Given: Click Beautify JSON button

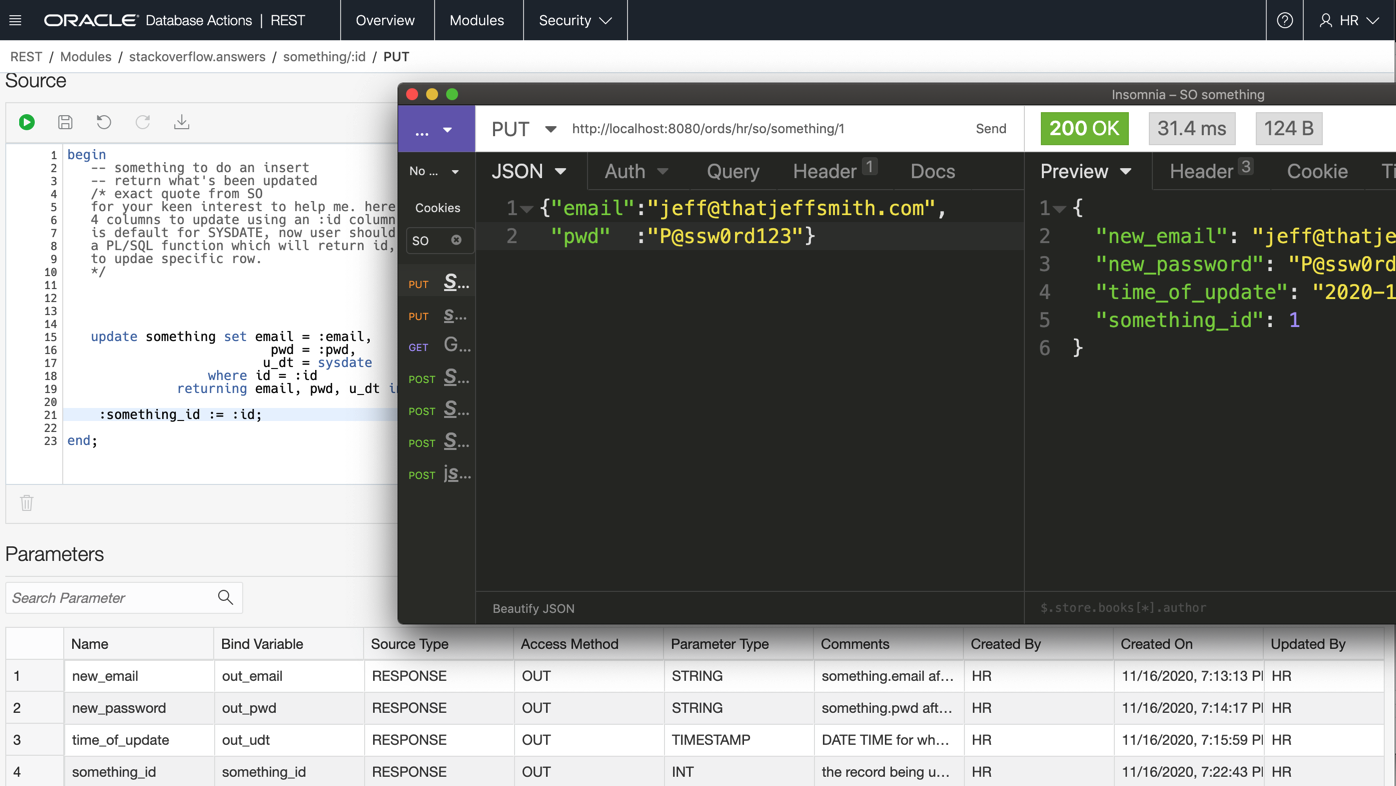Looking at the screenshot, I should pyautogui.click(x=533, y=608).
